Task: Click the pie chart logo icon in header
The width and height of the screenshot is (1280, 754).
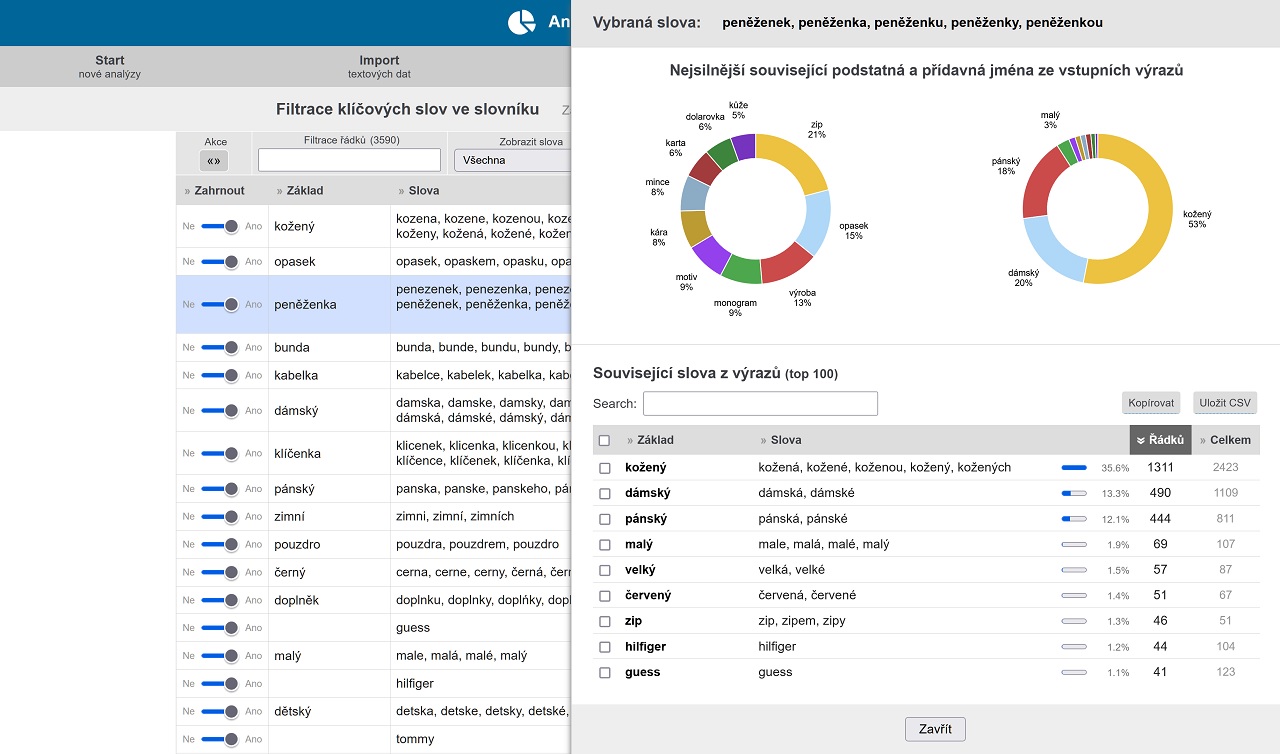Action: 522,22
